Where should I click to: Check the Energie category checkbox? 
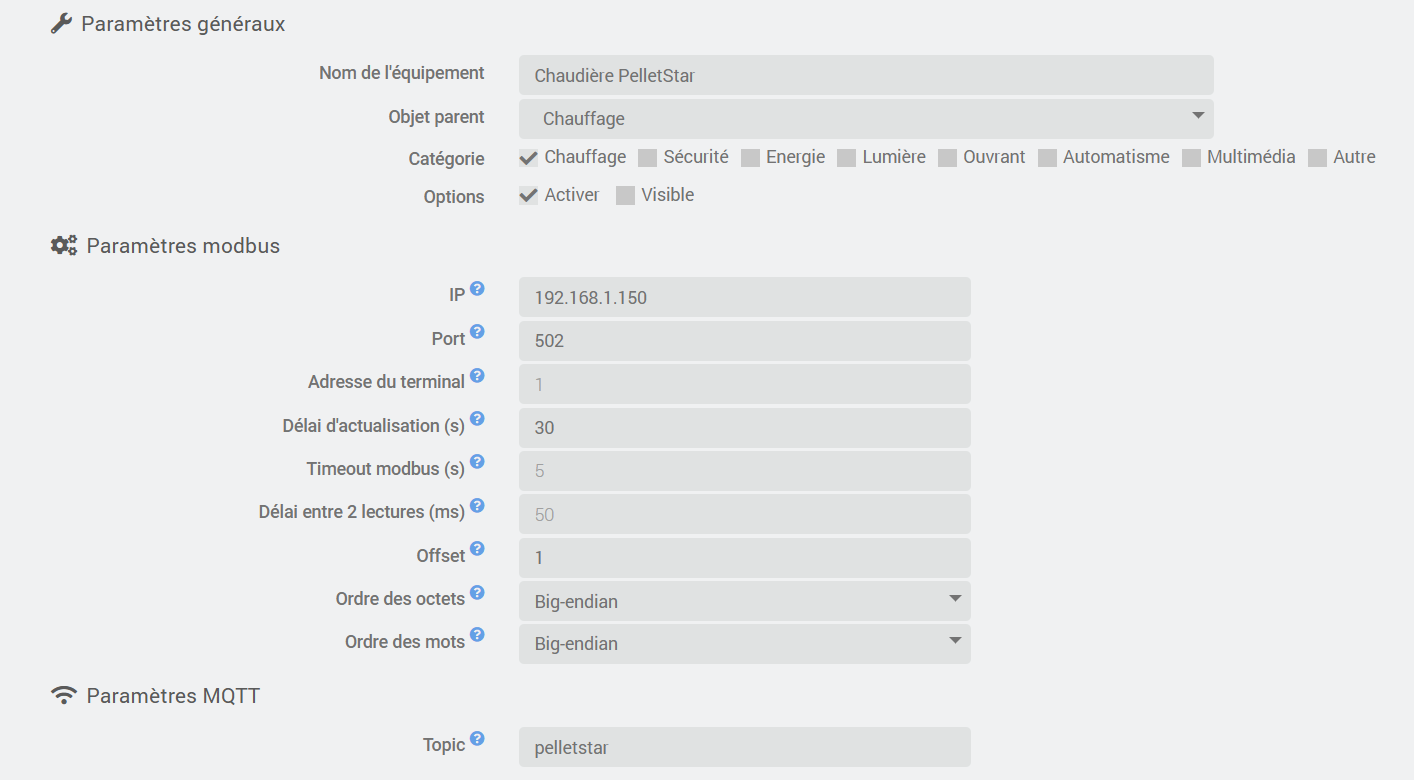point(750,158)
